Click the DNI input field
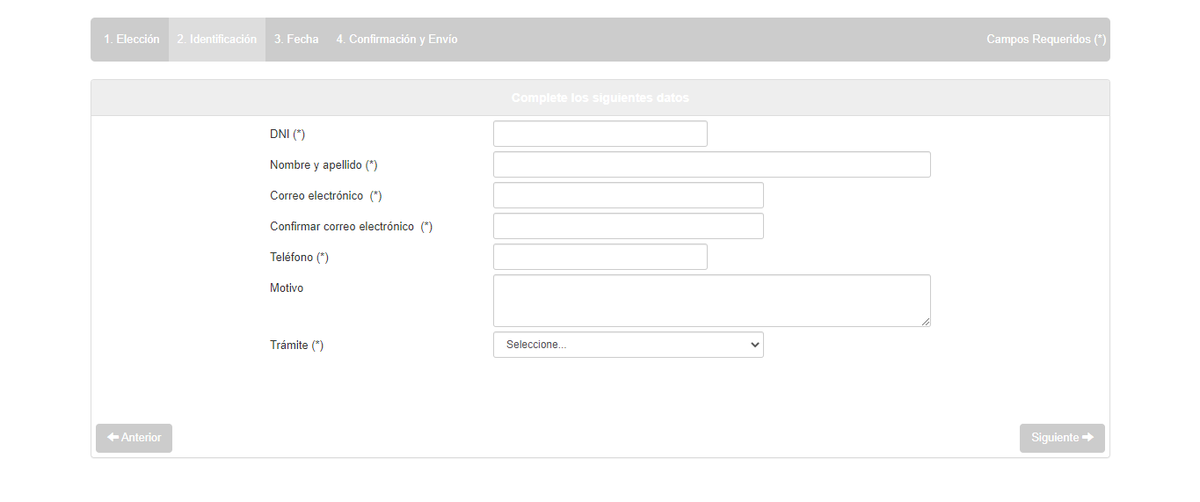 pos(600,134)
